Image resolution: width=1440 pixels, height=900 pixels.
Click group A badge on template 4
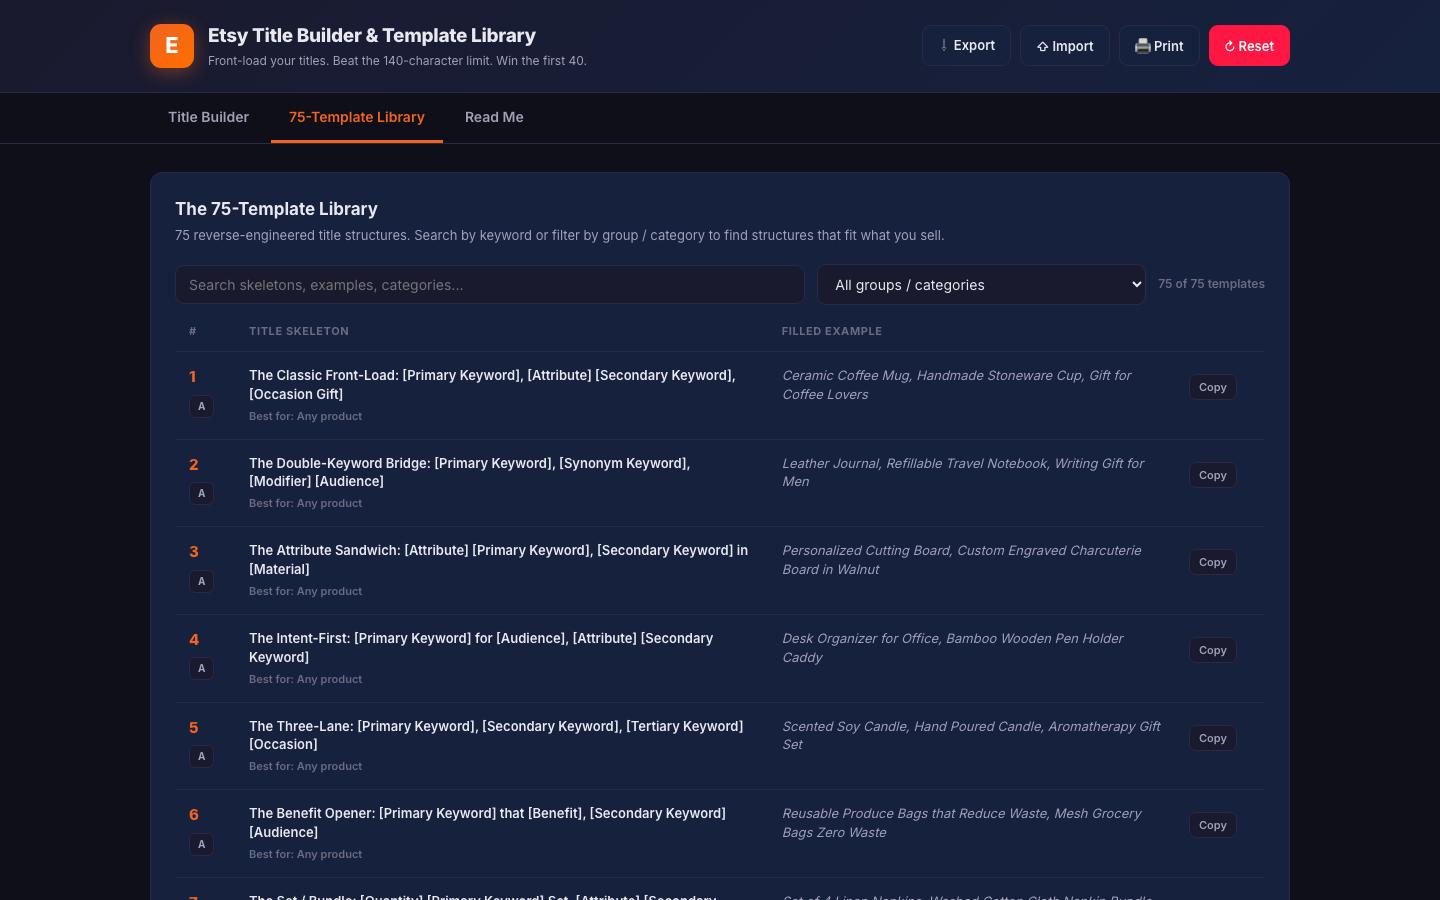pos(201,668)
